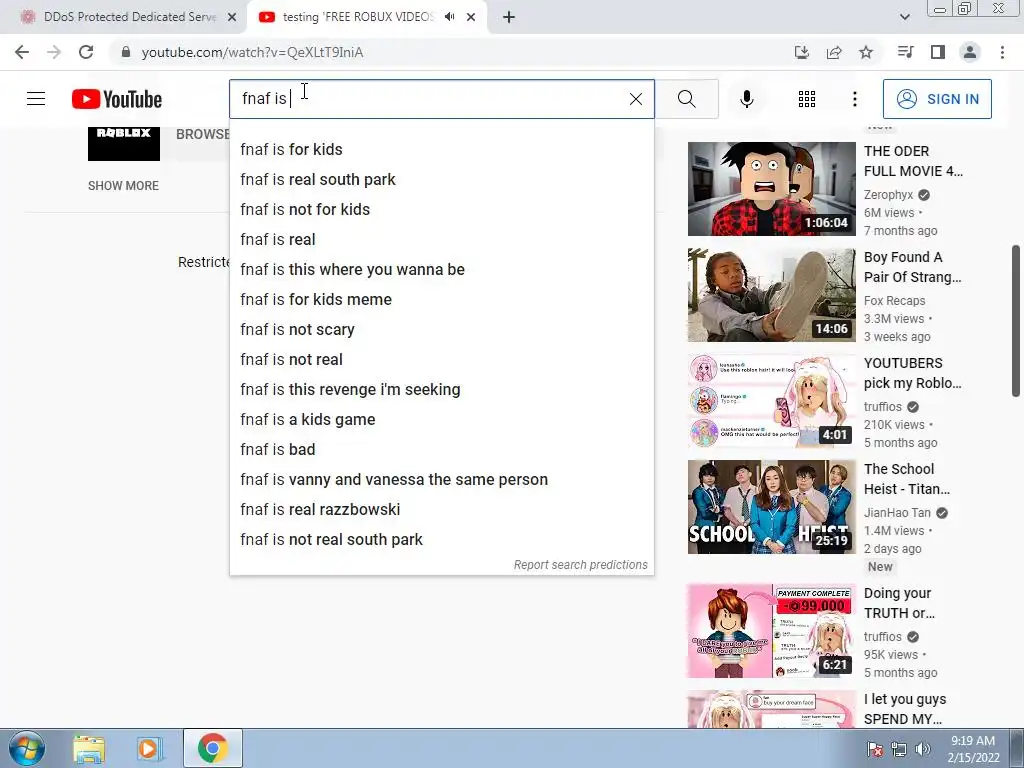View site info via the padlock icon
1024x768 pixels.
[x=126, y=52]
